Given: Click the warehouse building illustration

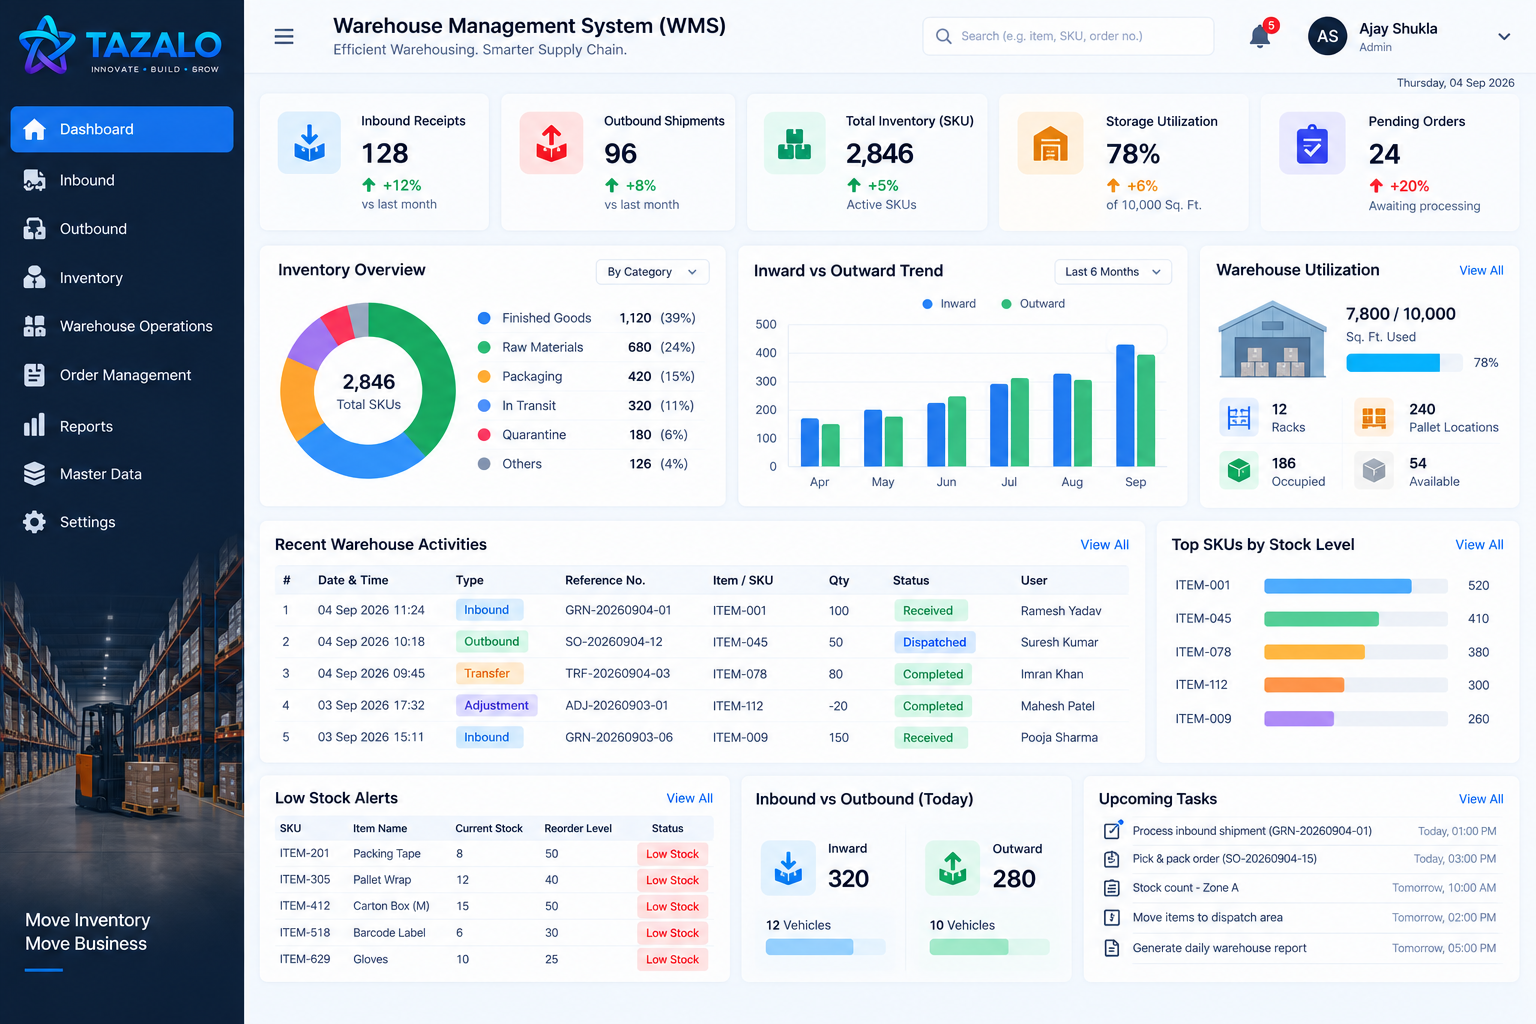Looking at the screenshot, I should point(1272,339).
